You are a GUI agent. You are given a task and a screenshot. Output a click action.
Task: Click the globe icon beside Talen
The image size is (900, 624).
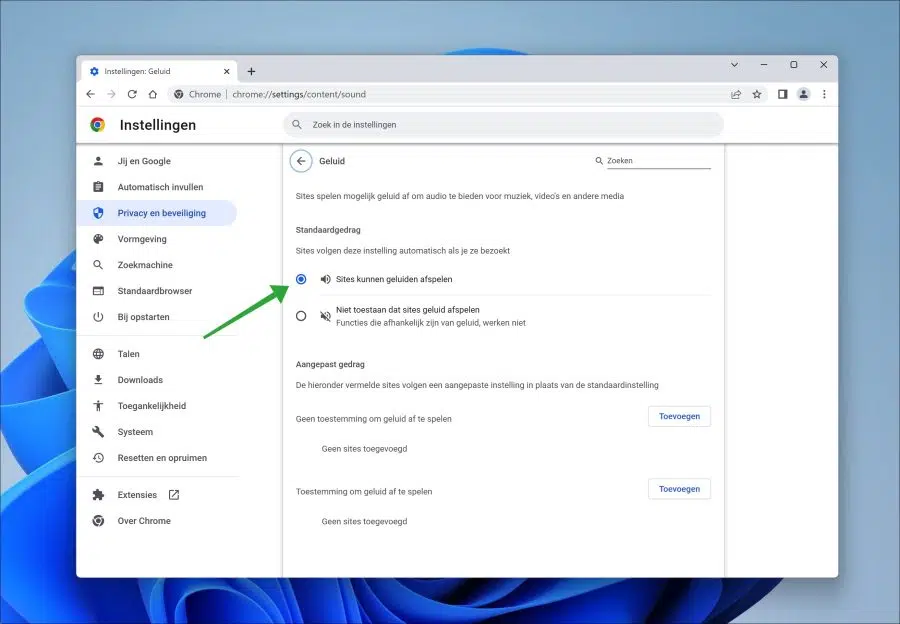coord(98,354)
